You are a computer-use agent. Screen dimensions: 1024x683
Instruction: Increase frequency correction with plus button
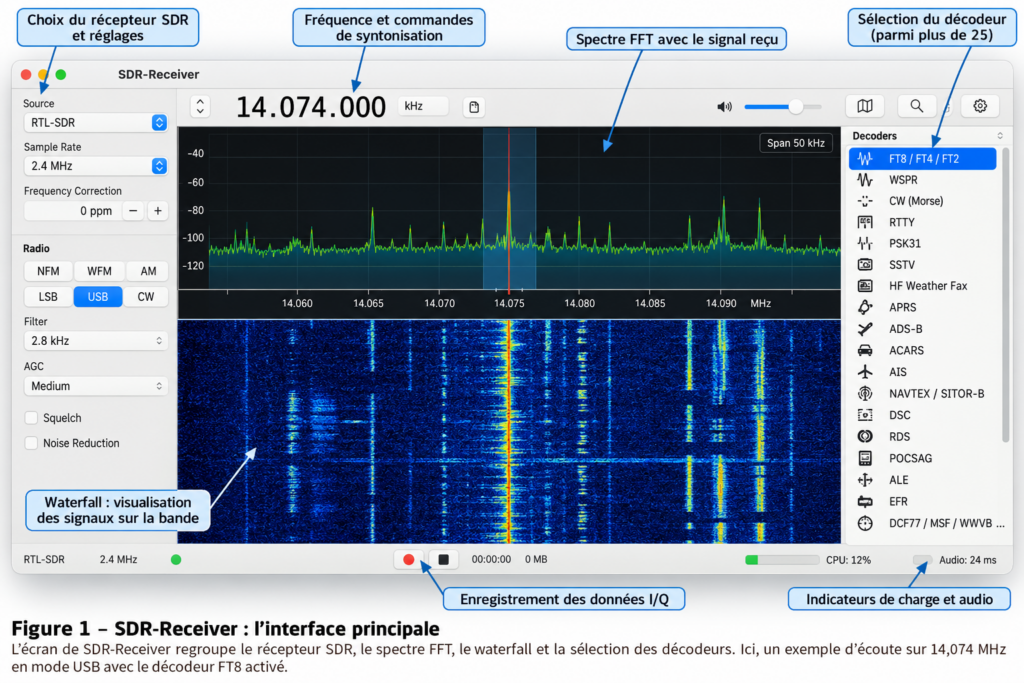click(157, 211)
